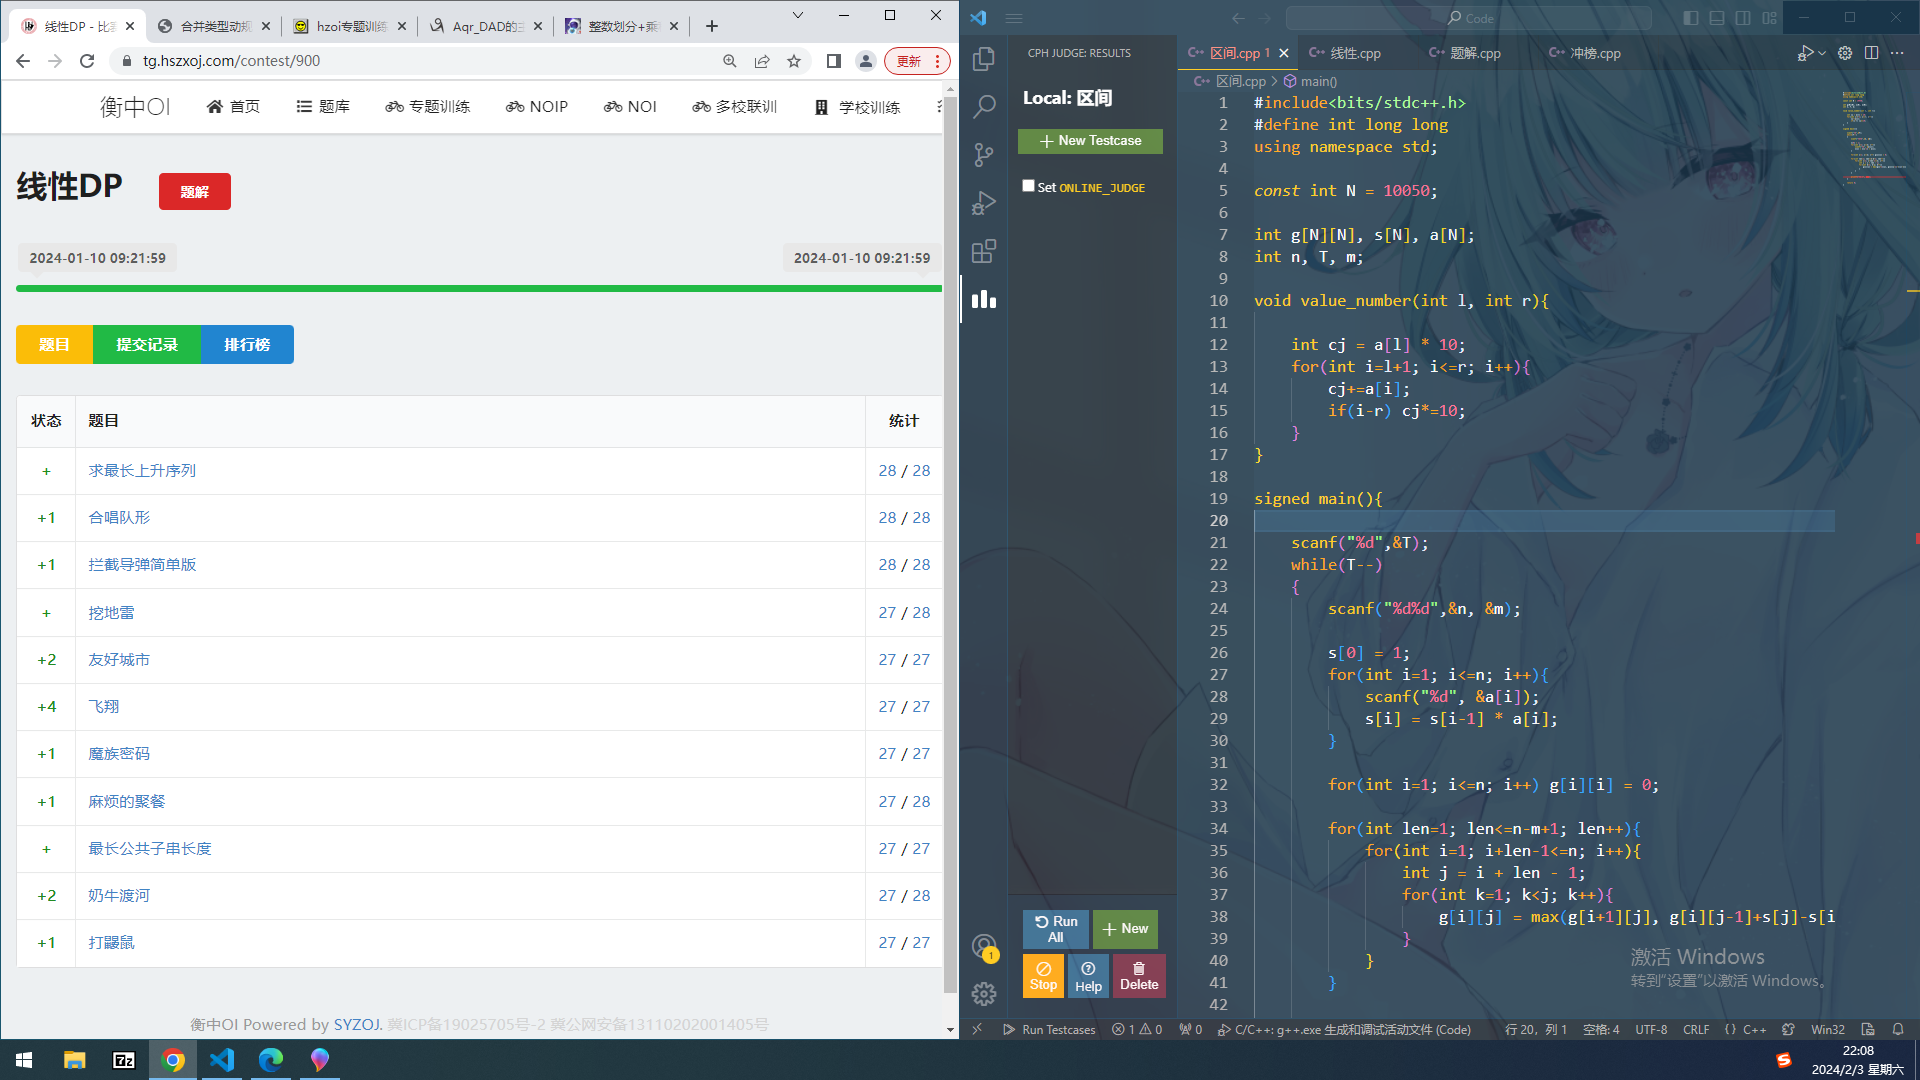This screenshot has width=1920, height=1080.
Task: Open the Extensions view icon
Action: (x=984, y=251)
